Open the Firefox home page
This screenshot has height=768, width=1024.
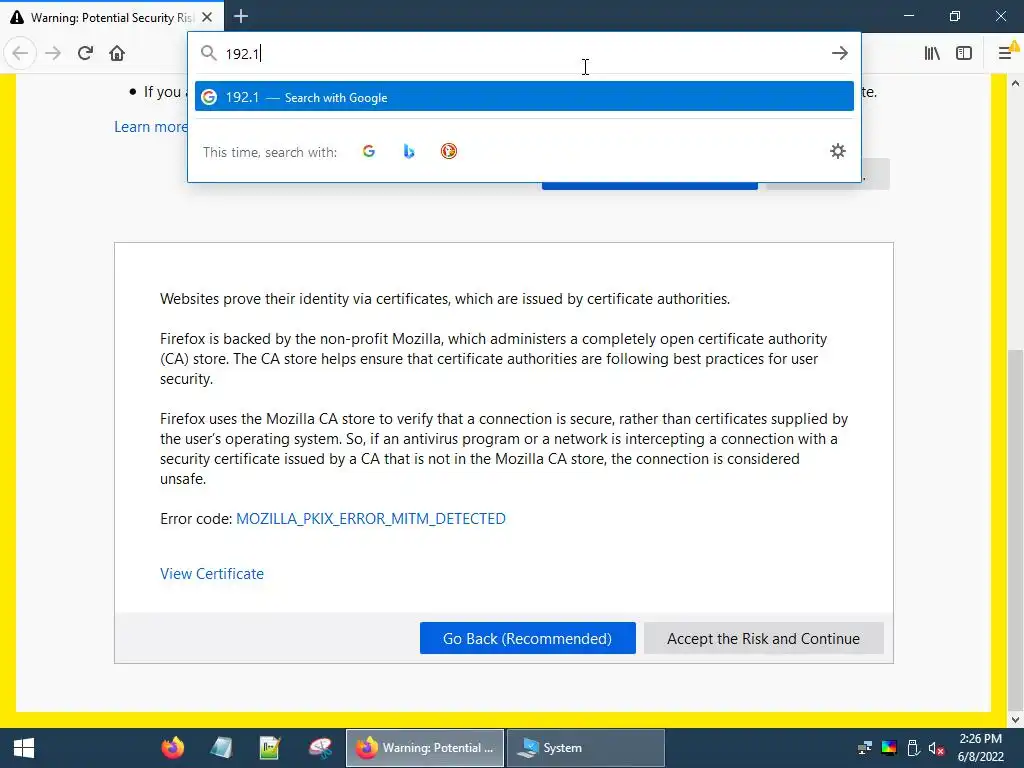[117, 53]
